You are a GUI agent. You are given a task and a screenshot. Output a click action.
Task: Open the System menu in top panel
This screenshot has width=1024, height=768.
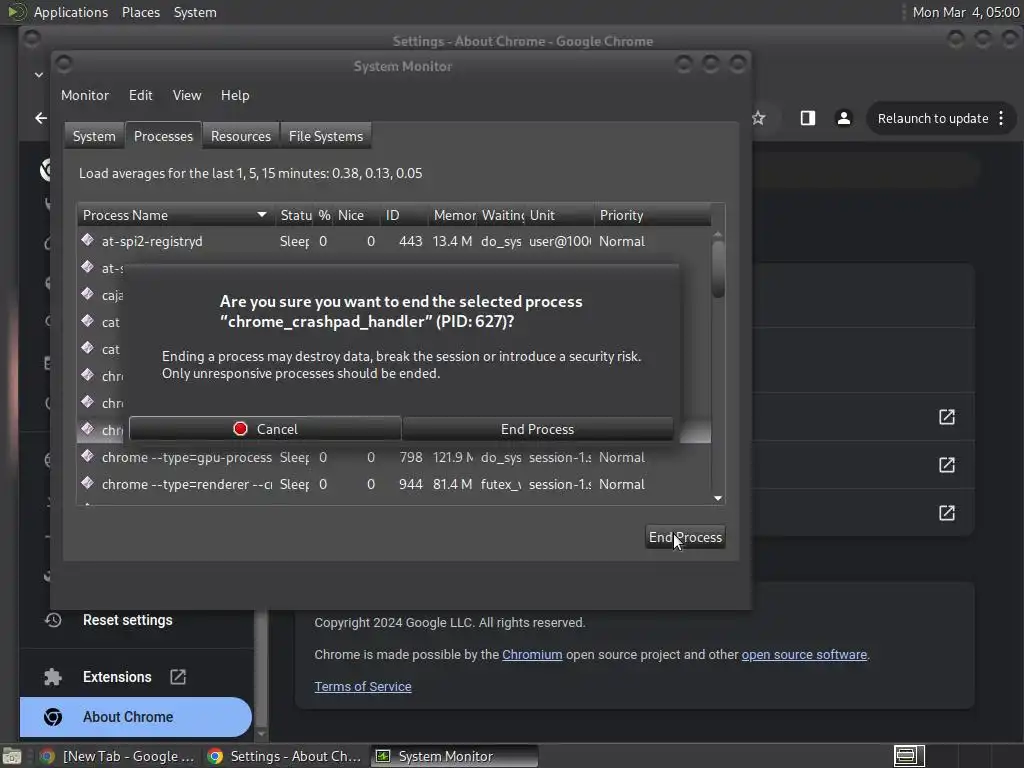pos(195,12)
